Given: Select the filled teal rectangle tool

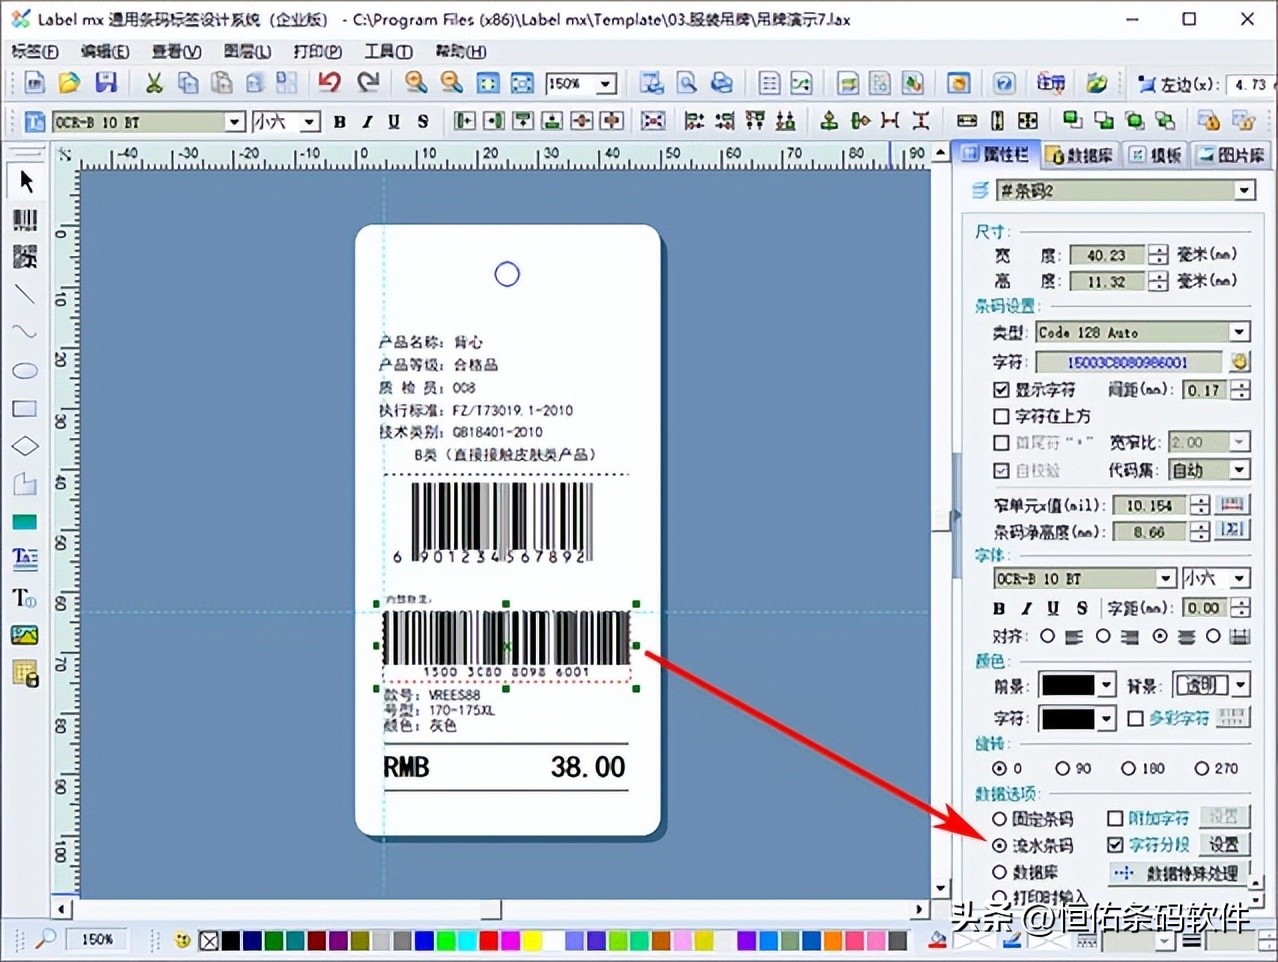Looking at the screenshot, I should tap(25, 522).
